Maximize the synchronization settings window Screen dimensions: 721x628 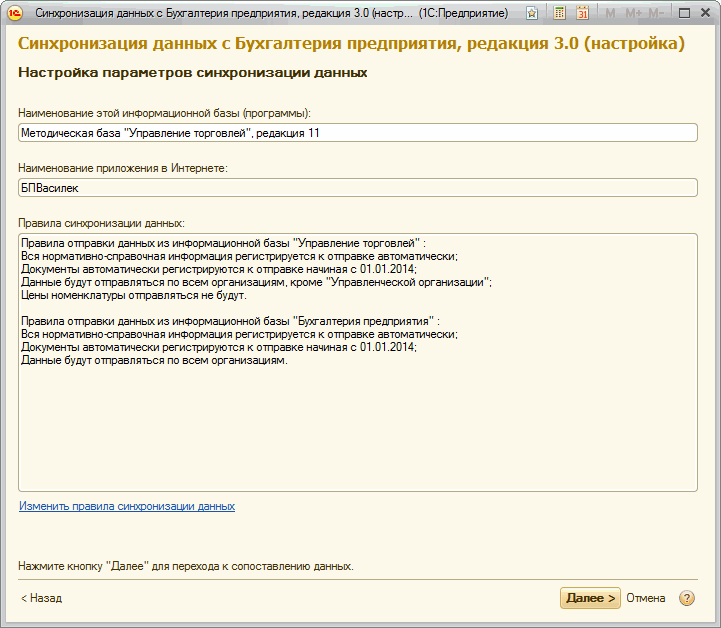684,13
